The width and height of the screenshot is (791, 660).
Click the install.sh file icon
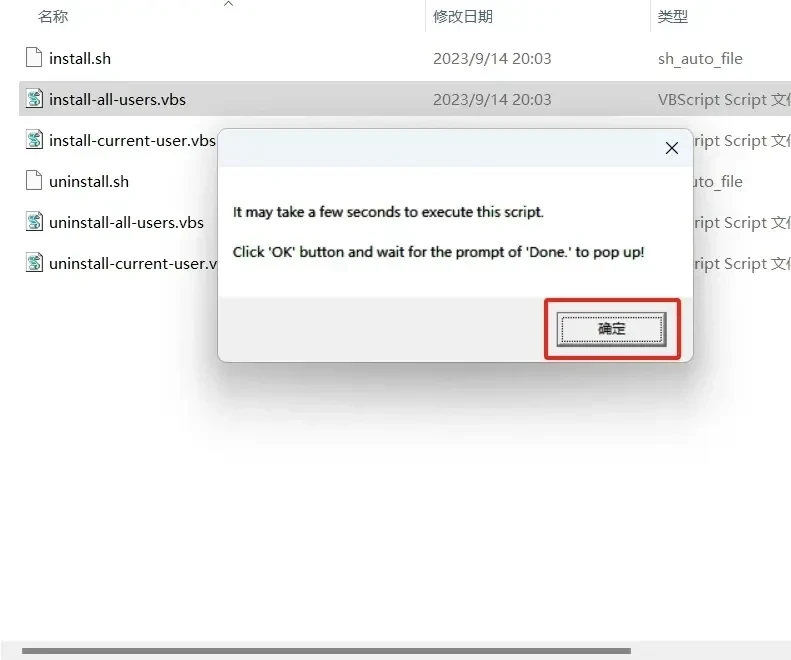34,58
